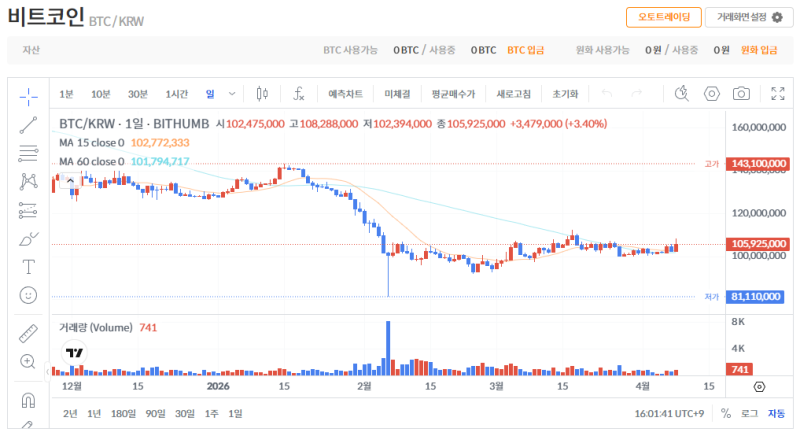Enter fullscreen chart mode
The image size is (800, 436).
(x=778, y=94)
